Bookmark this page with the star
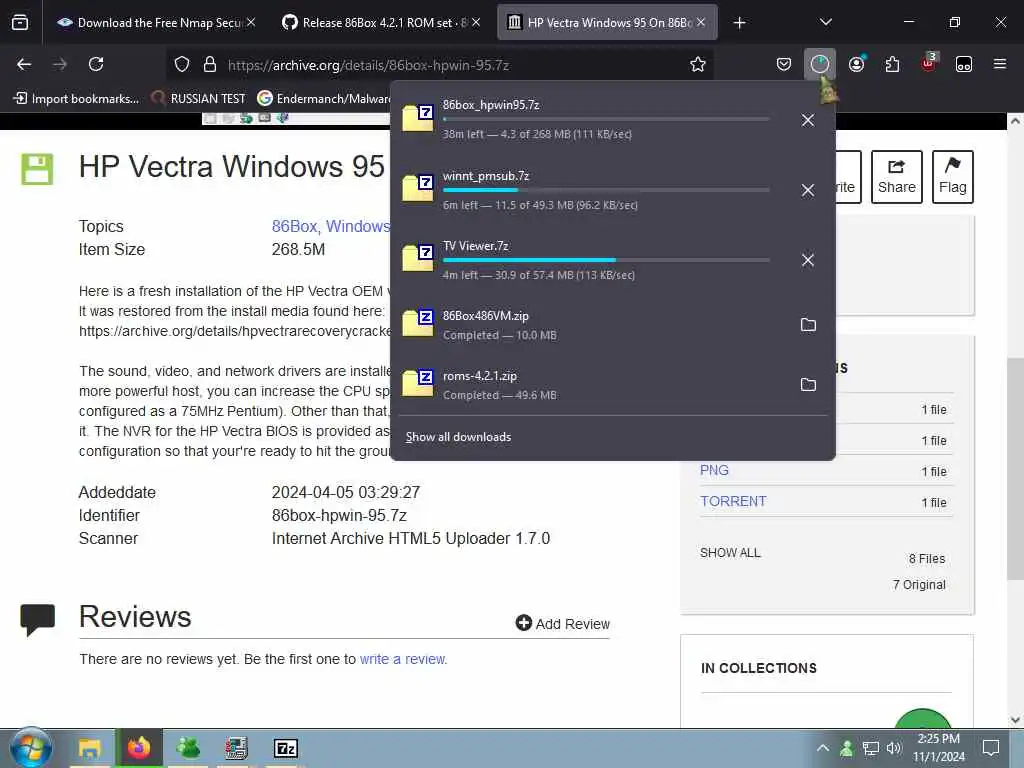The width and height of the screenshot is (1024, 768). pos(697,64)
